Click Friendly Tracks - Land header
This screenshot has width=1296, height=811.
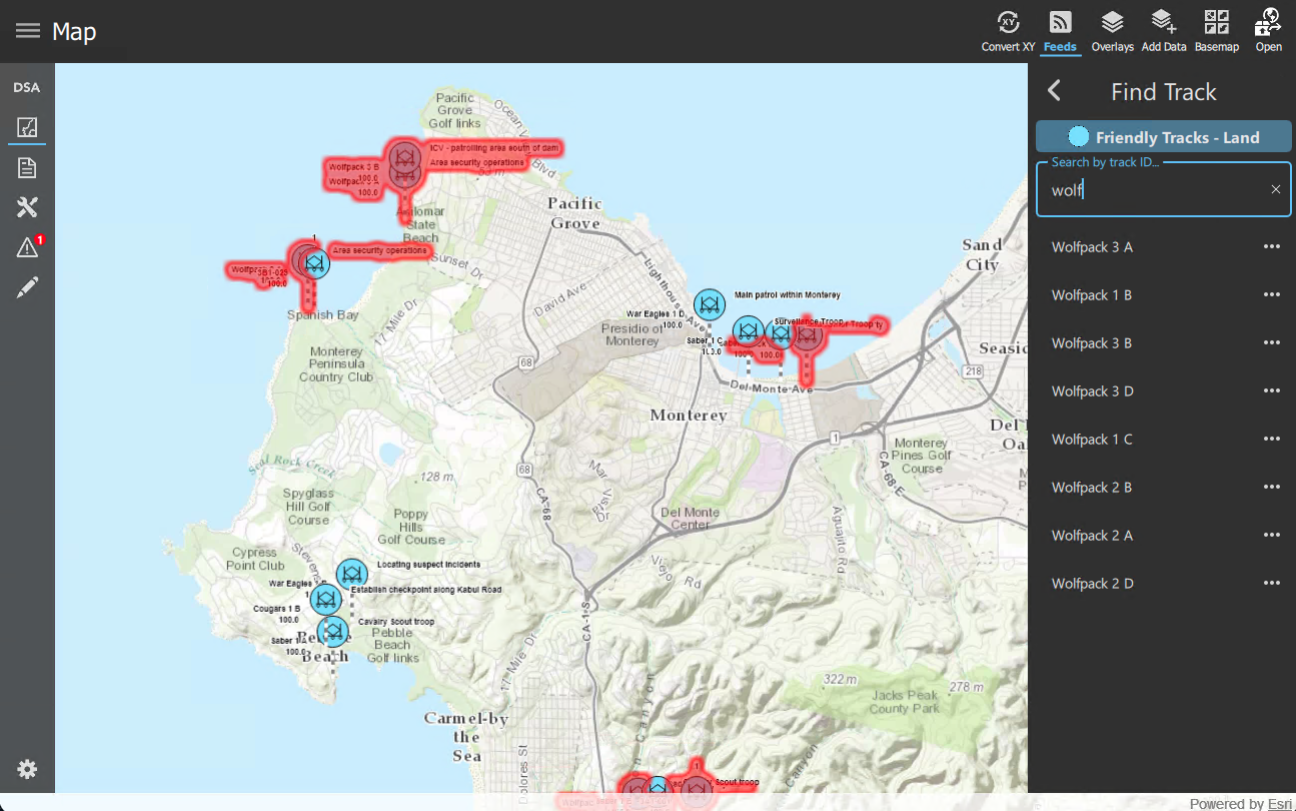(1163, 137)
